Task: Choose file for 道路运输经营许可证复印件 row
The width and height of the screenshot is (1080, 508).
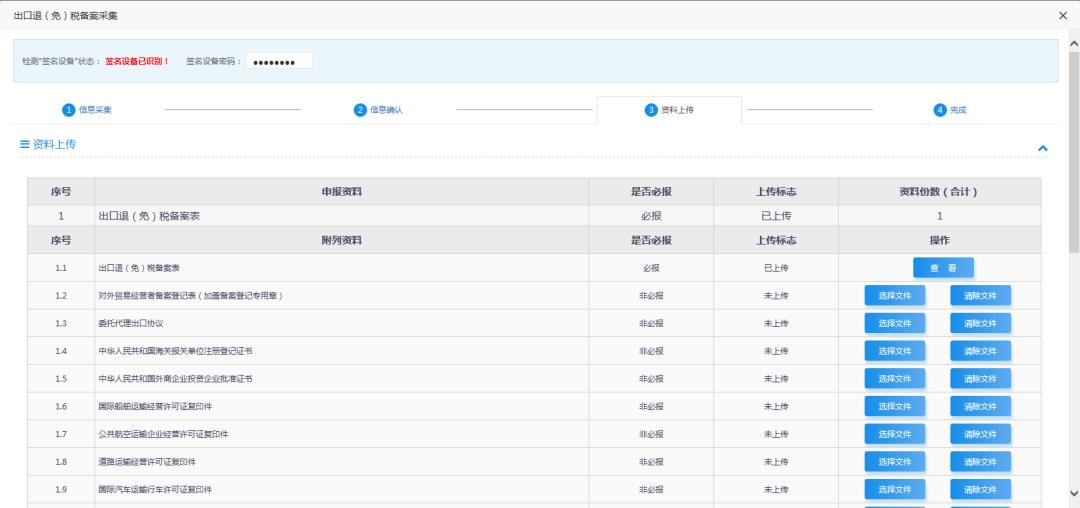Action: (895, 462)
